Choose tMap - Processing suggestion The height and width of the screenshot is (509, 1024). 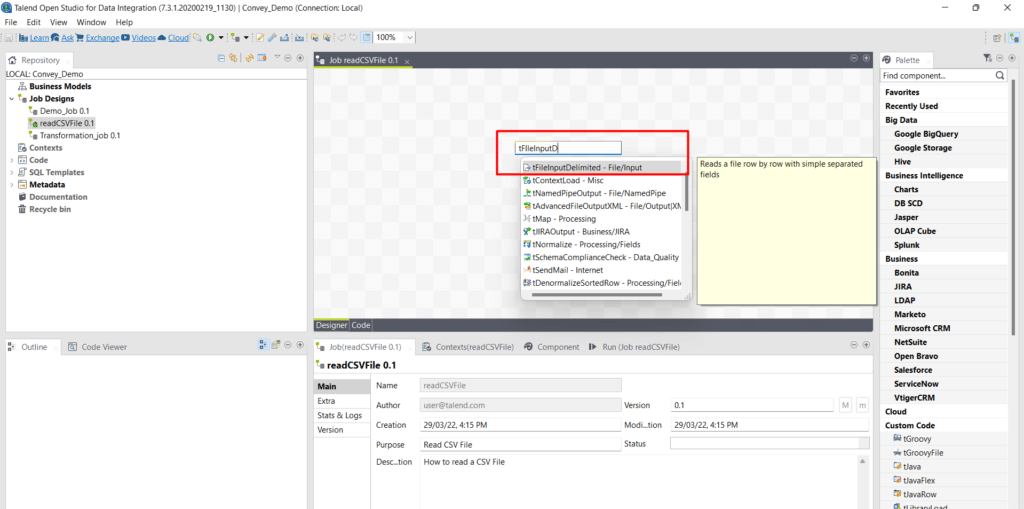(x=602, y=219)
